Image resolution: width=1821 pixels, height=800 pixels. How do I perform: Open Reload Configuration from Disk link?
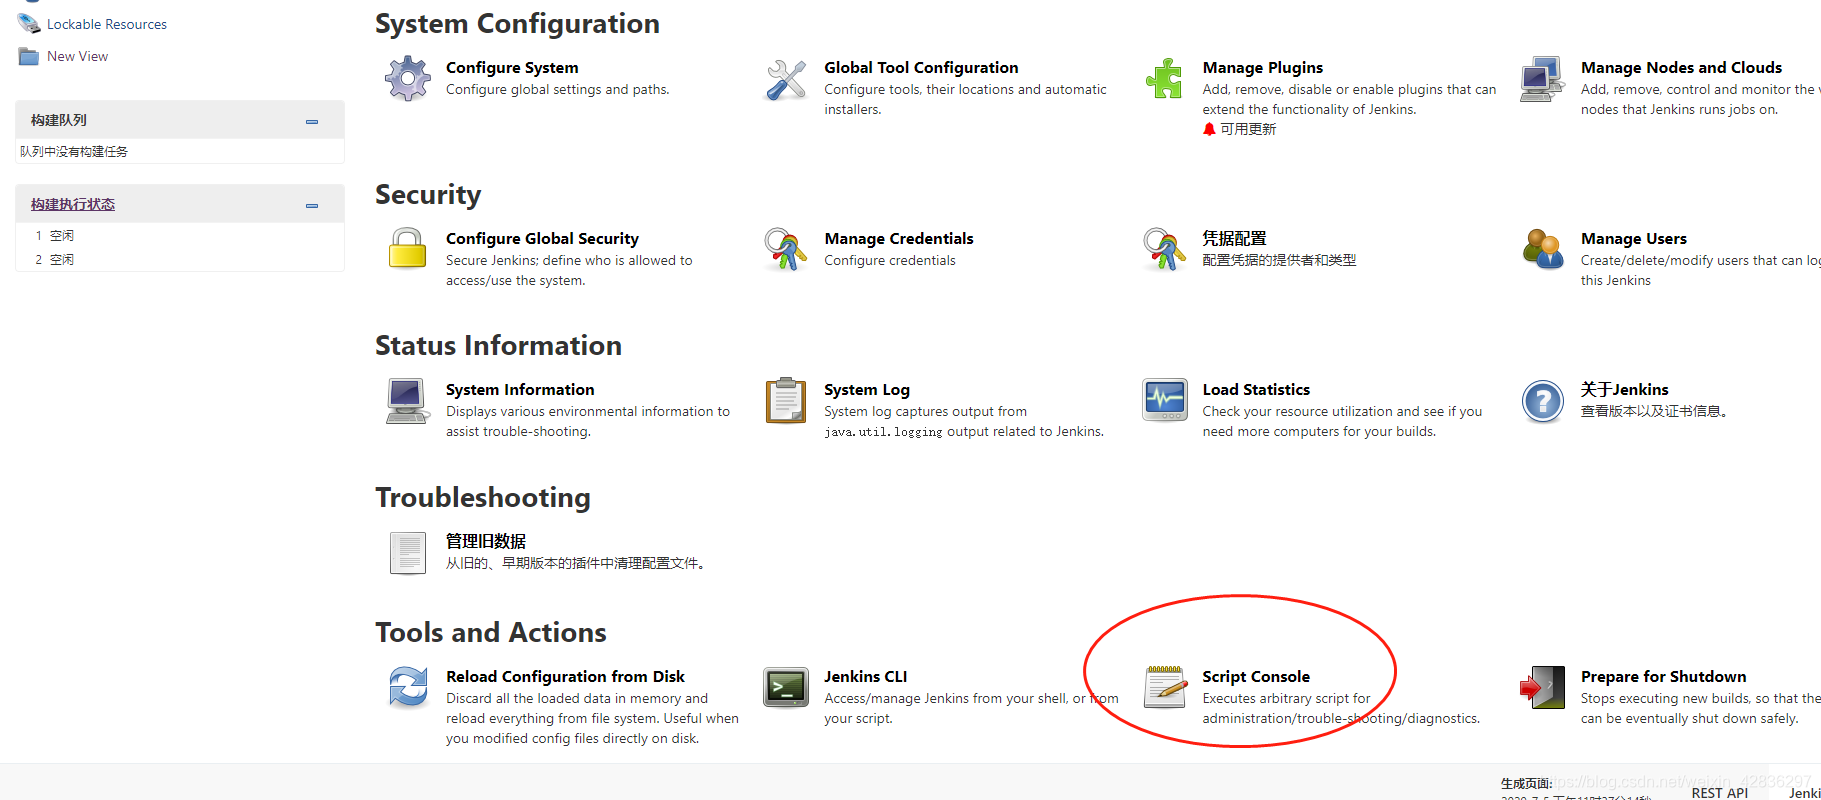[x=565, y=676]
